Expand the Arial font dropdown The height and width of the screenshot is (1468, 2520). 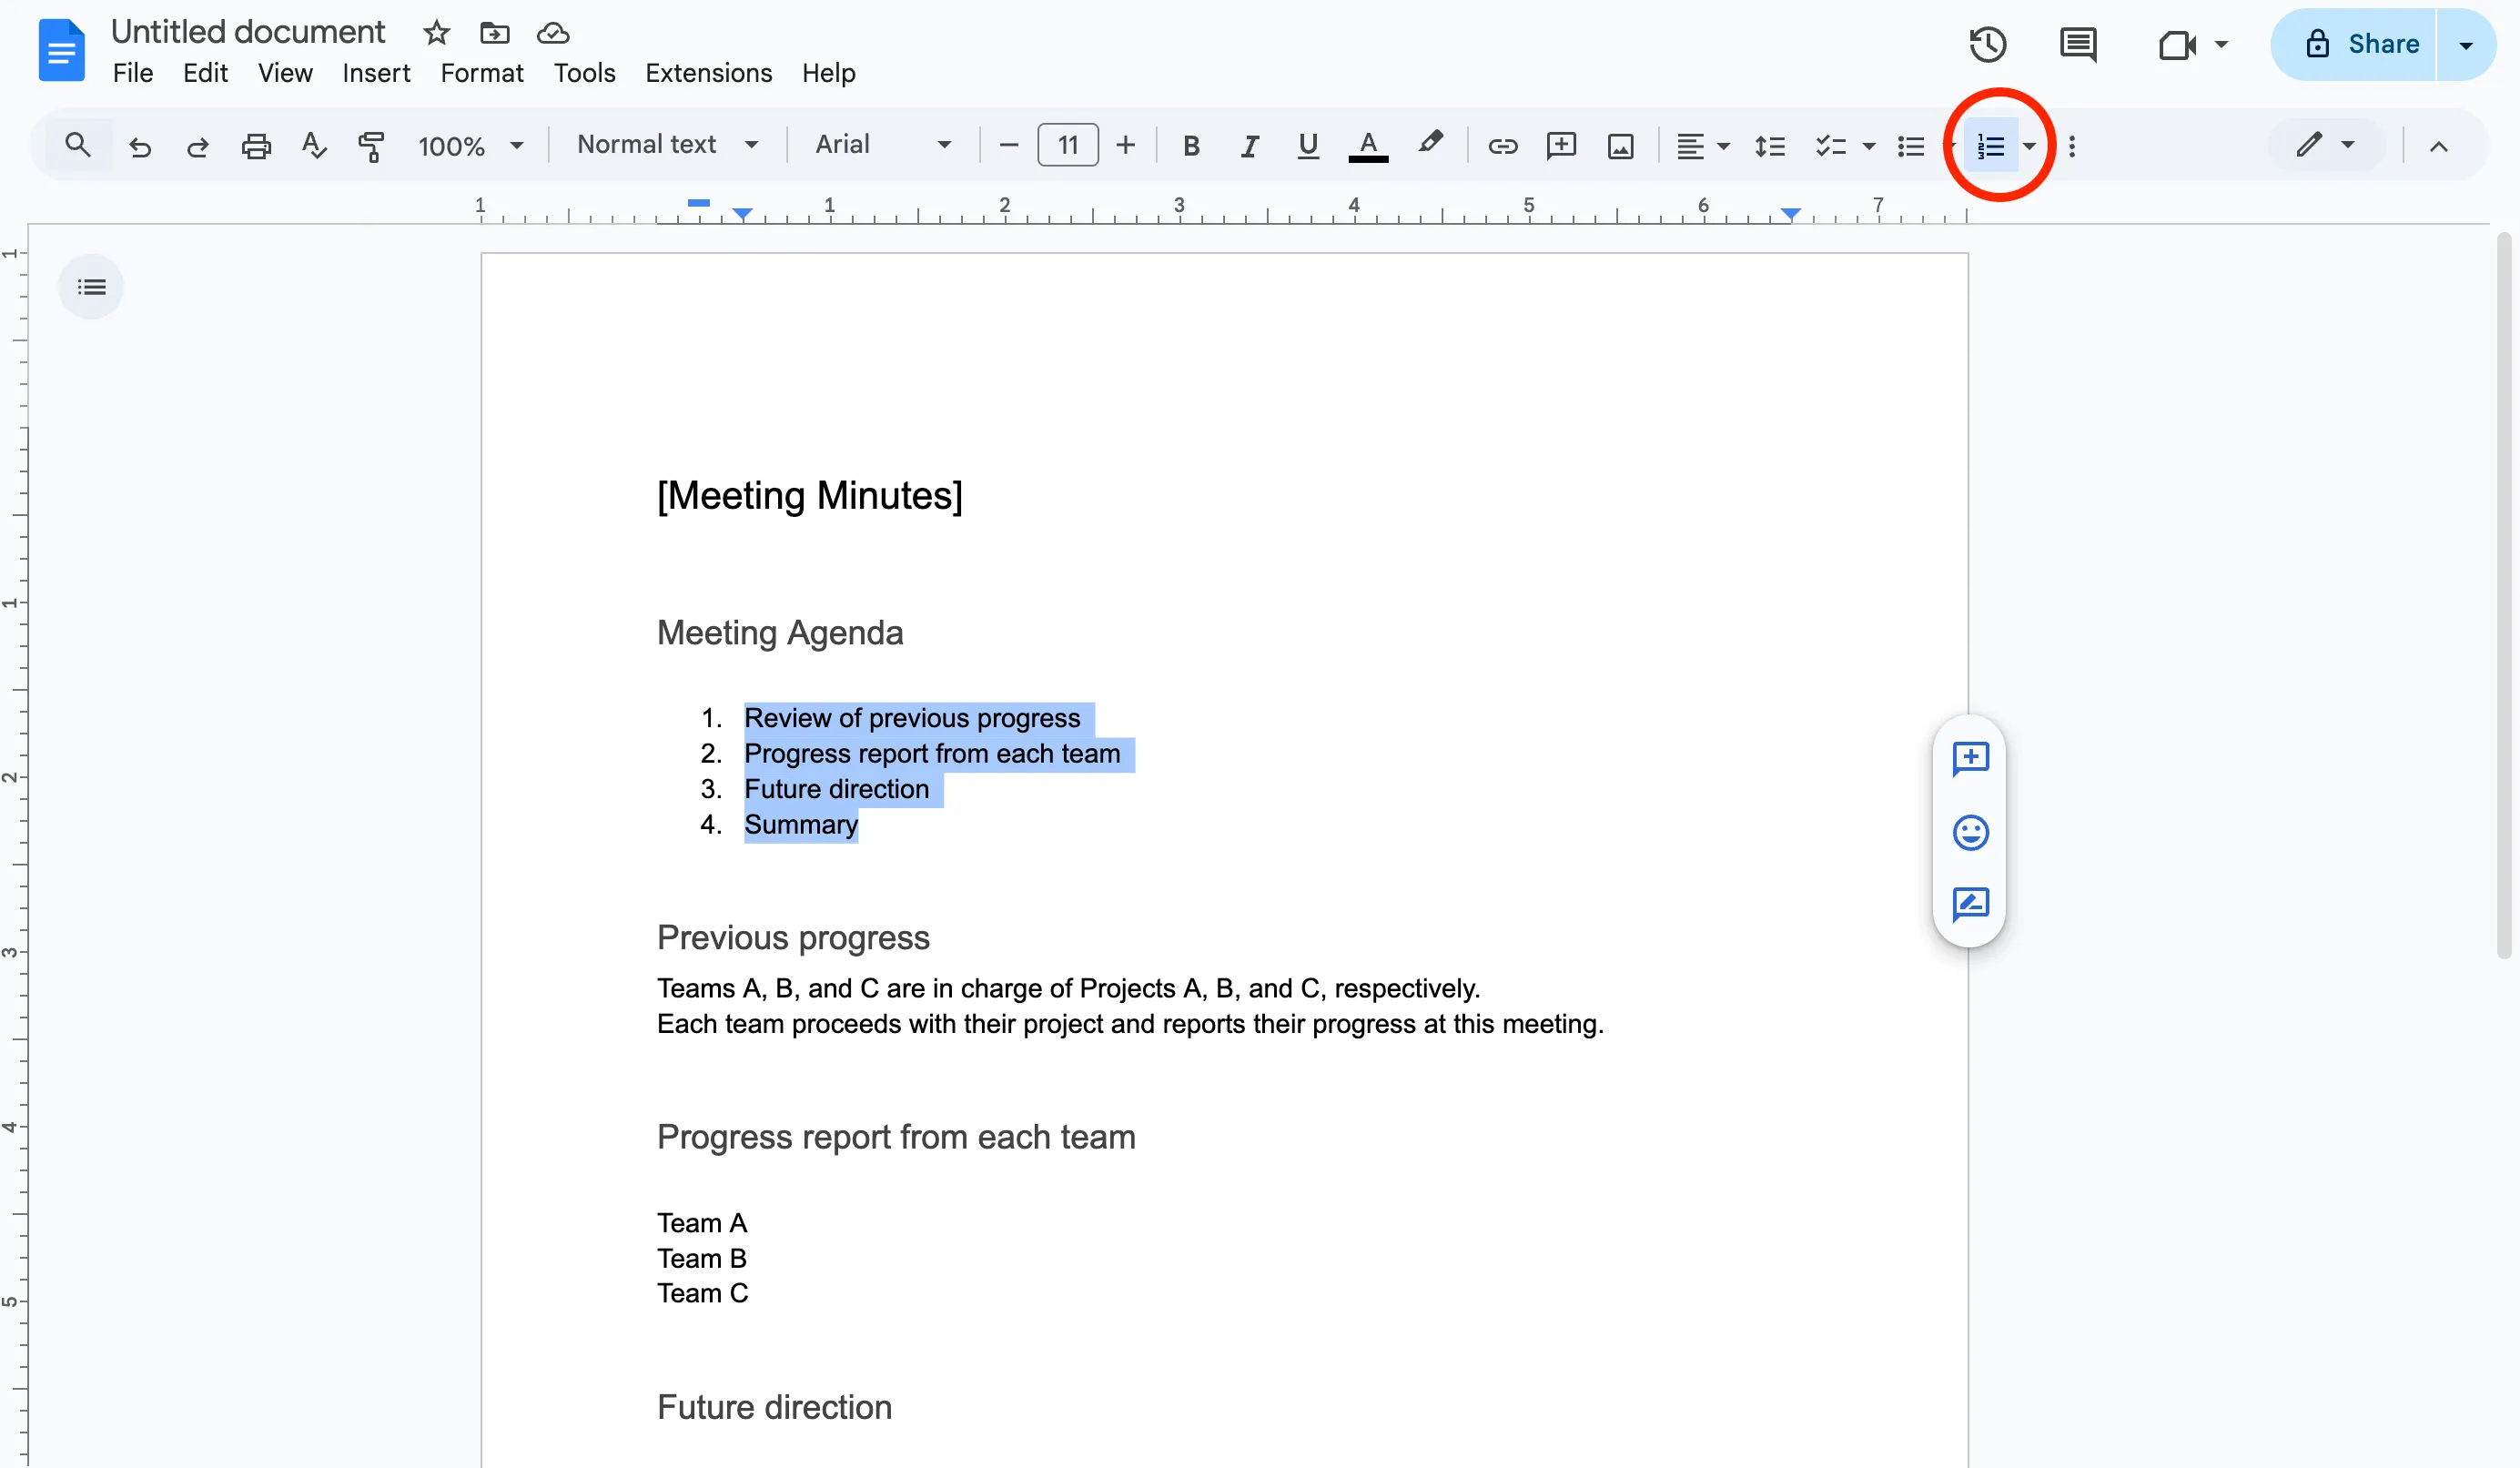pyautogui.click(x=882, y=145)
